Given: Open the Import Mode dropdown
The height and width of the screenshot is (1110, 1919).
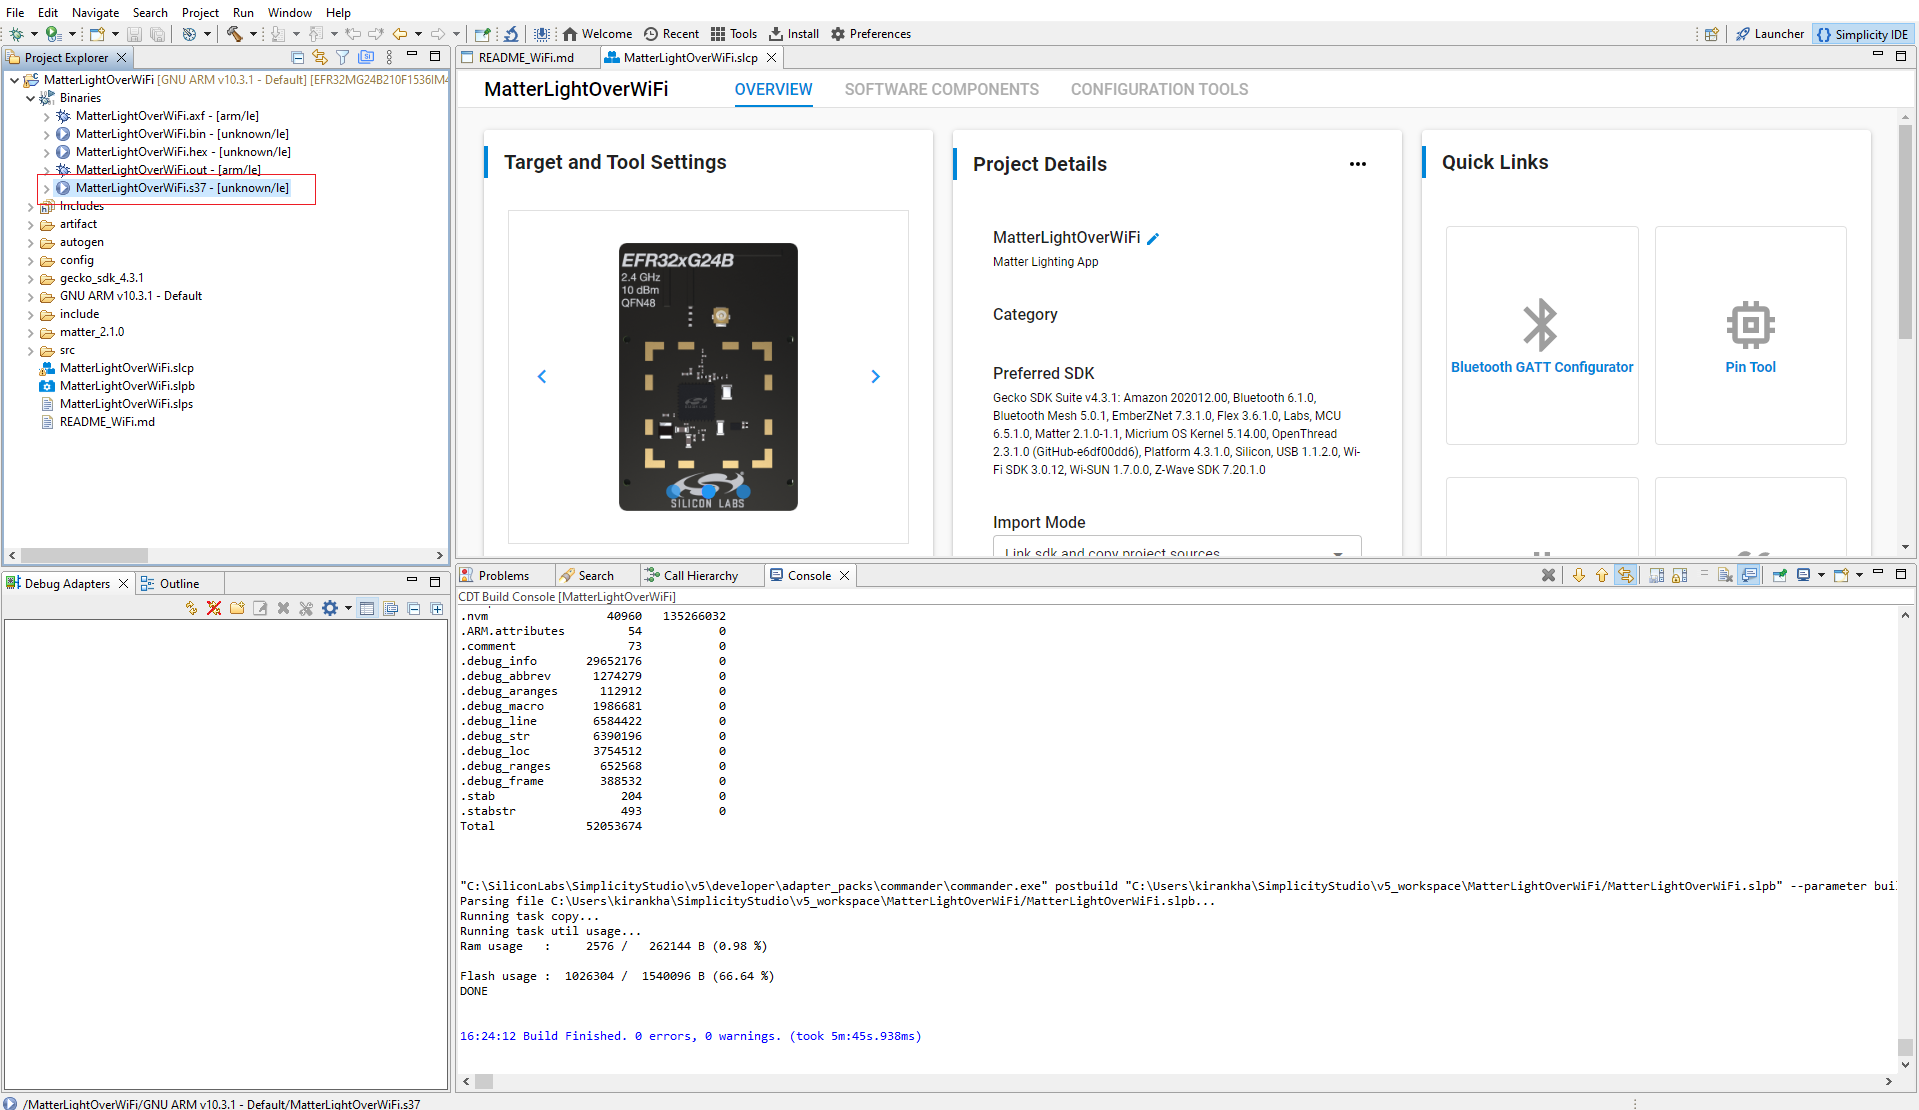Looking at the screenshot, I should [1337, 552].
